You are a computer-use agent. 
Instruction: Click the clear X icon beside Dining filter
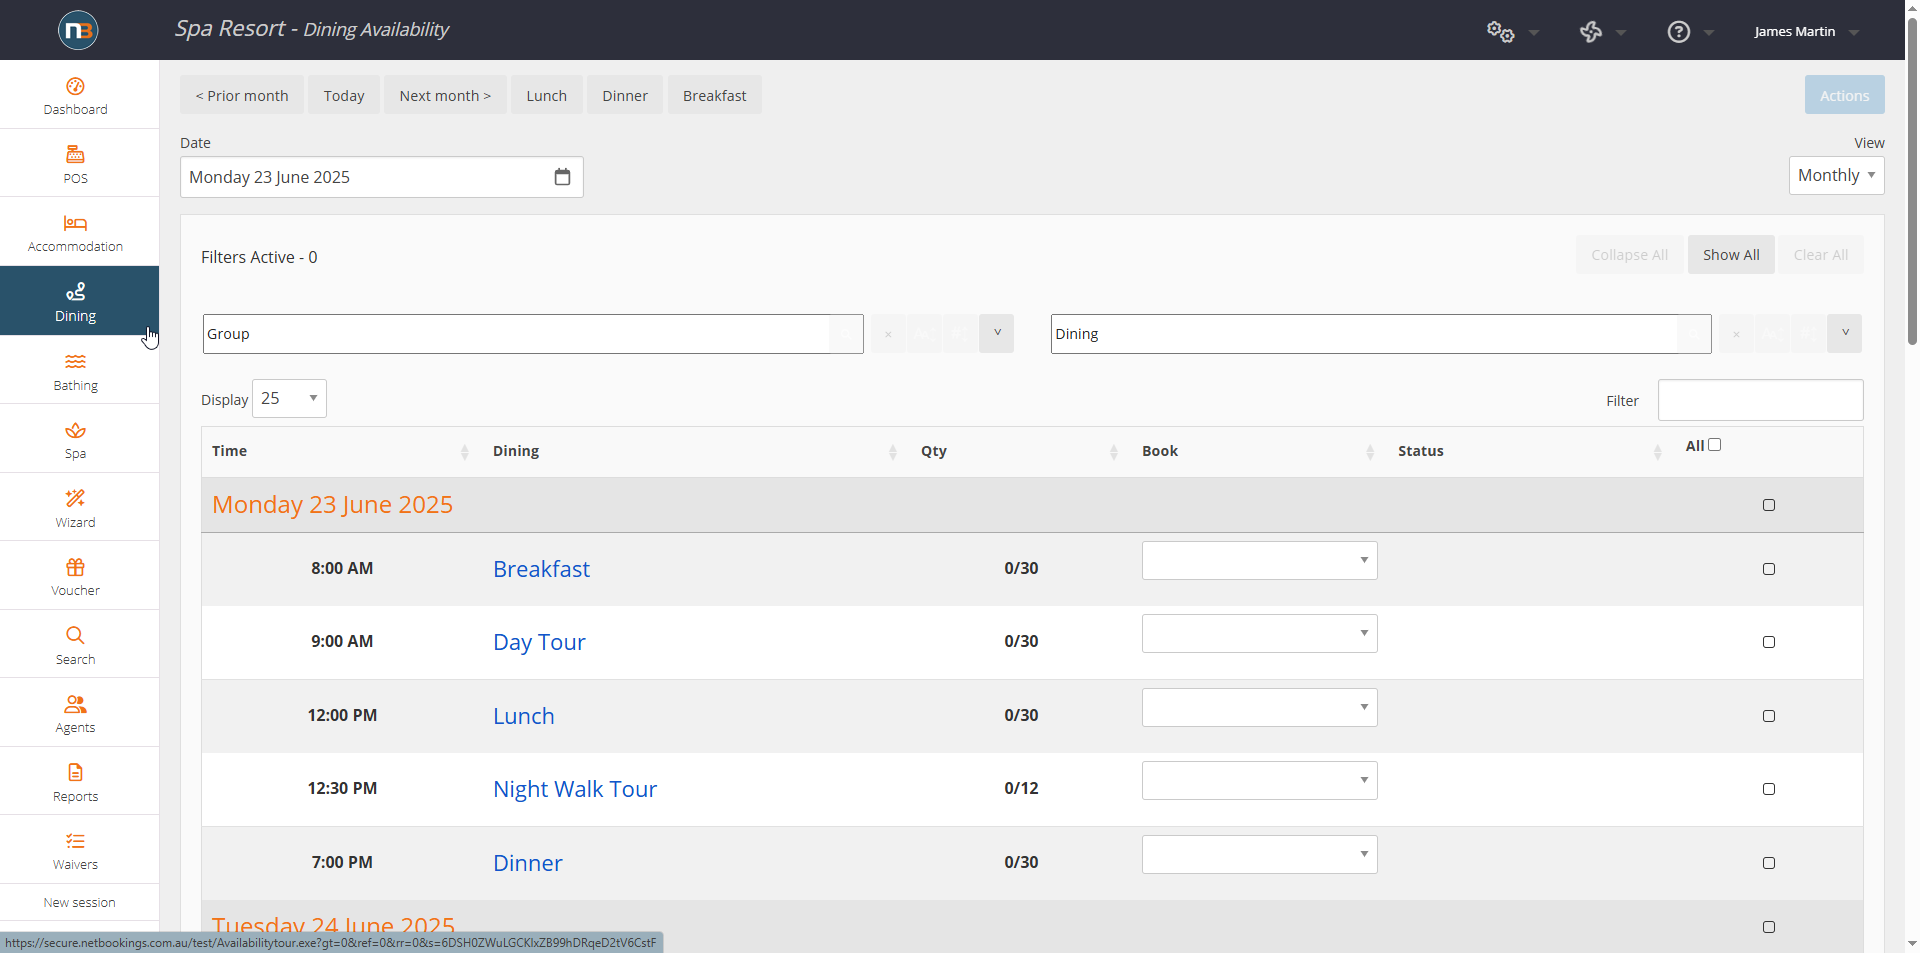[1736, 334]
